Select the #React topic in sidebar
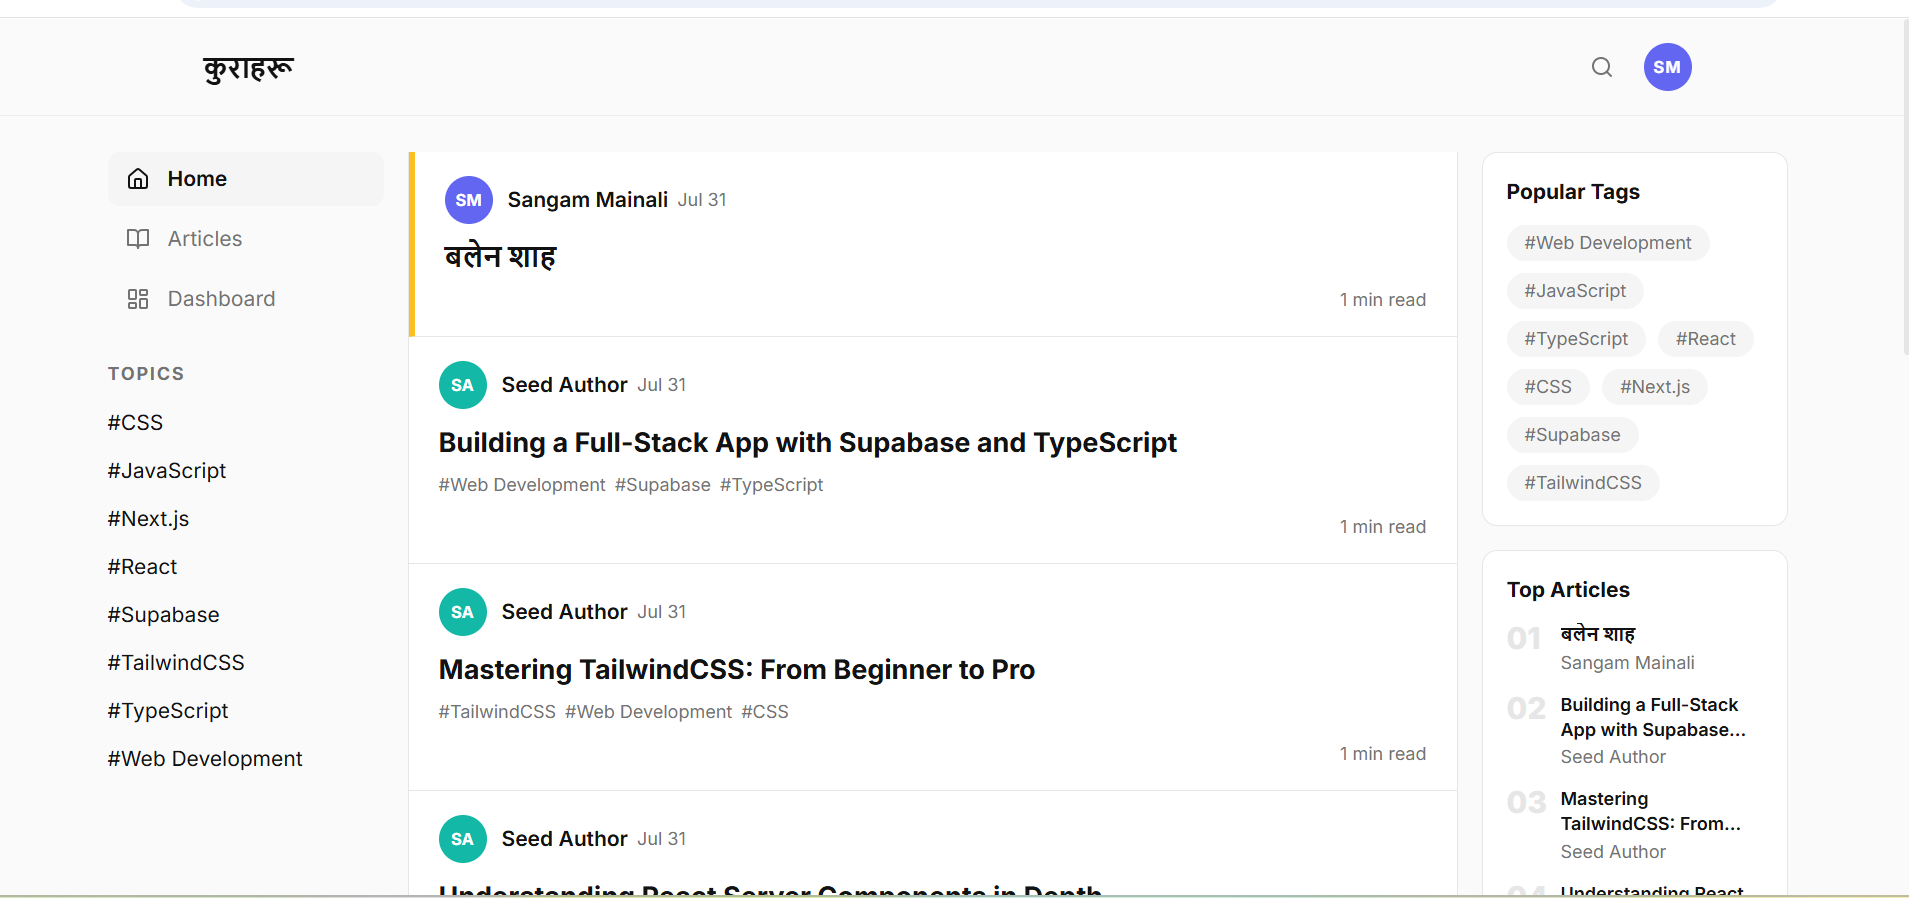1909x898 pixels. click(142, 567)
